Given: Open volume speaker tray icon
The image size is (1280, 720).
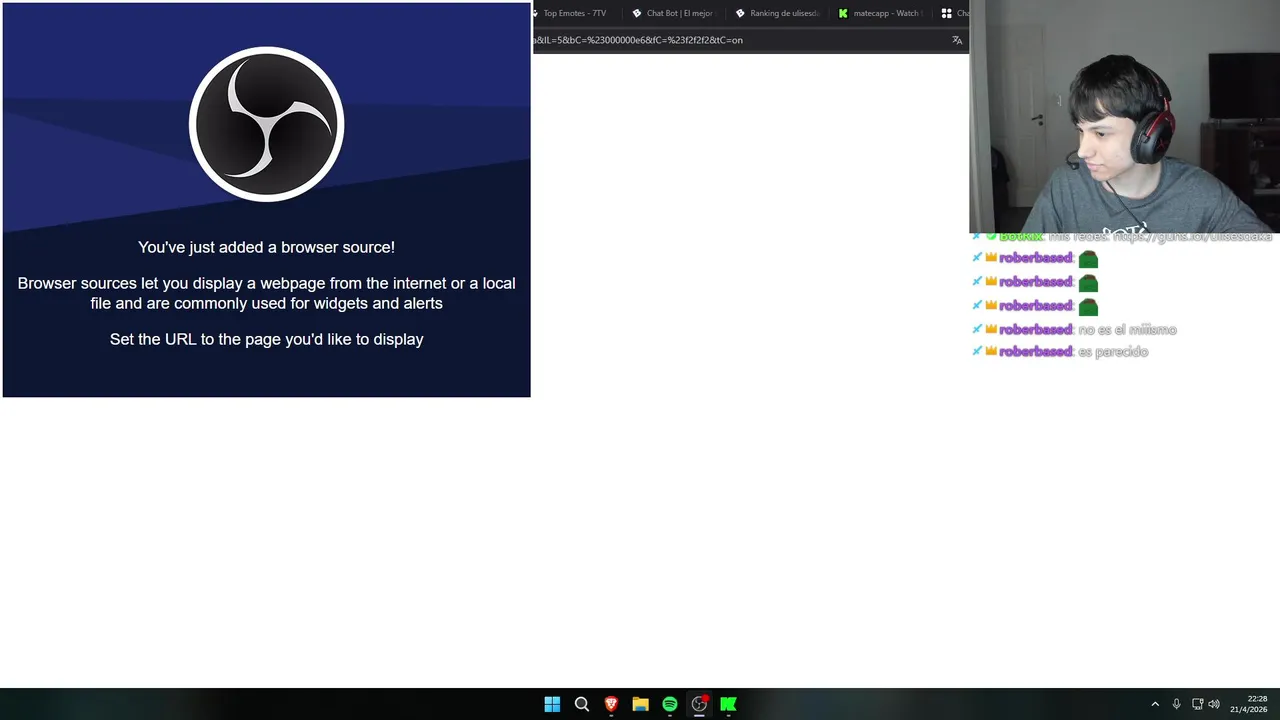Looking at the screenshot, I should pyautogui.click(x=1214, y=704).
